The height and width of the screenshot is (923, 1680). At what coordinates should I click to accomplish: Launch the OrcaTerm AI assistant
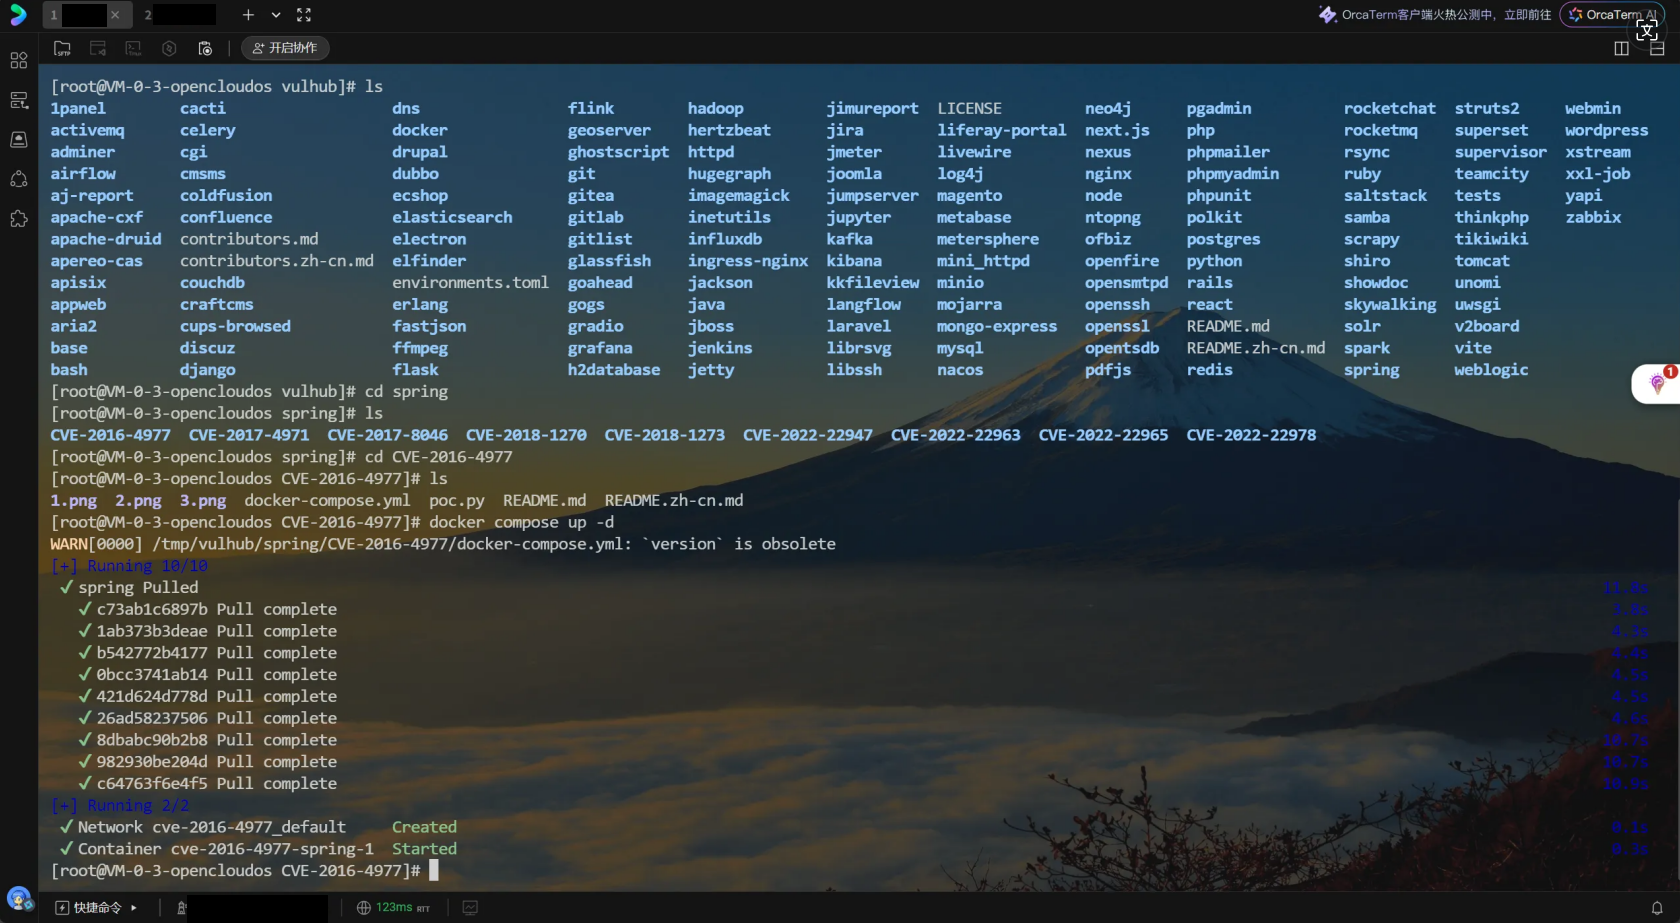1612,15
